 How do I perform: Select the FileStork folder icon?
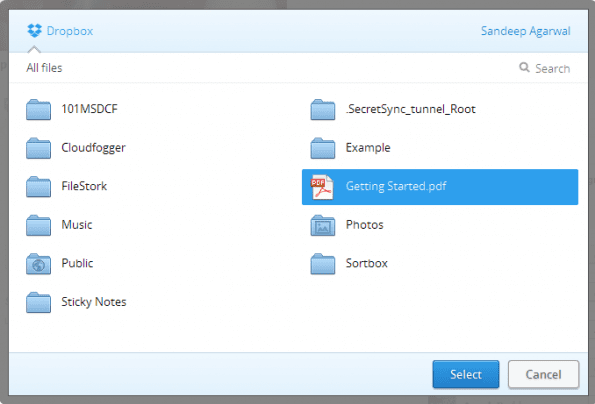coord(38,187)
